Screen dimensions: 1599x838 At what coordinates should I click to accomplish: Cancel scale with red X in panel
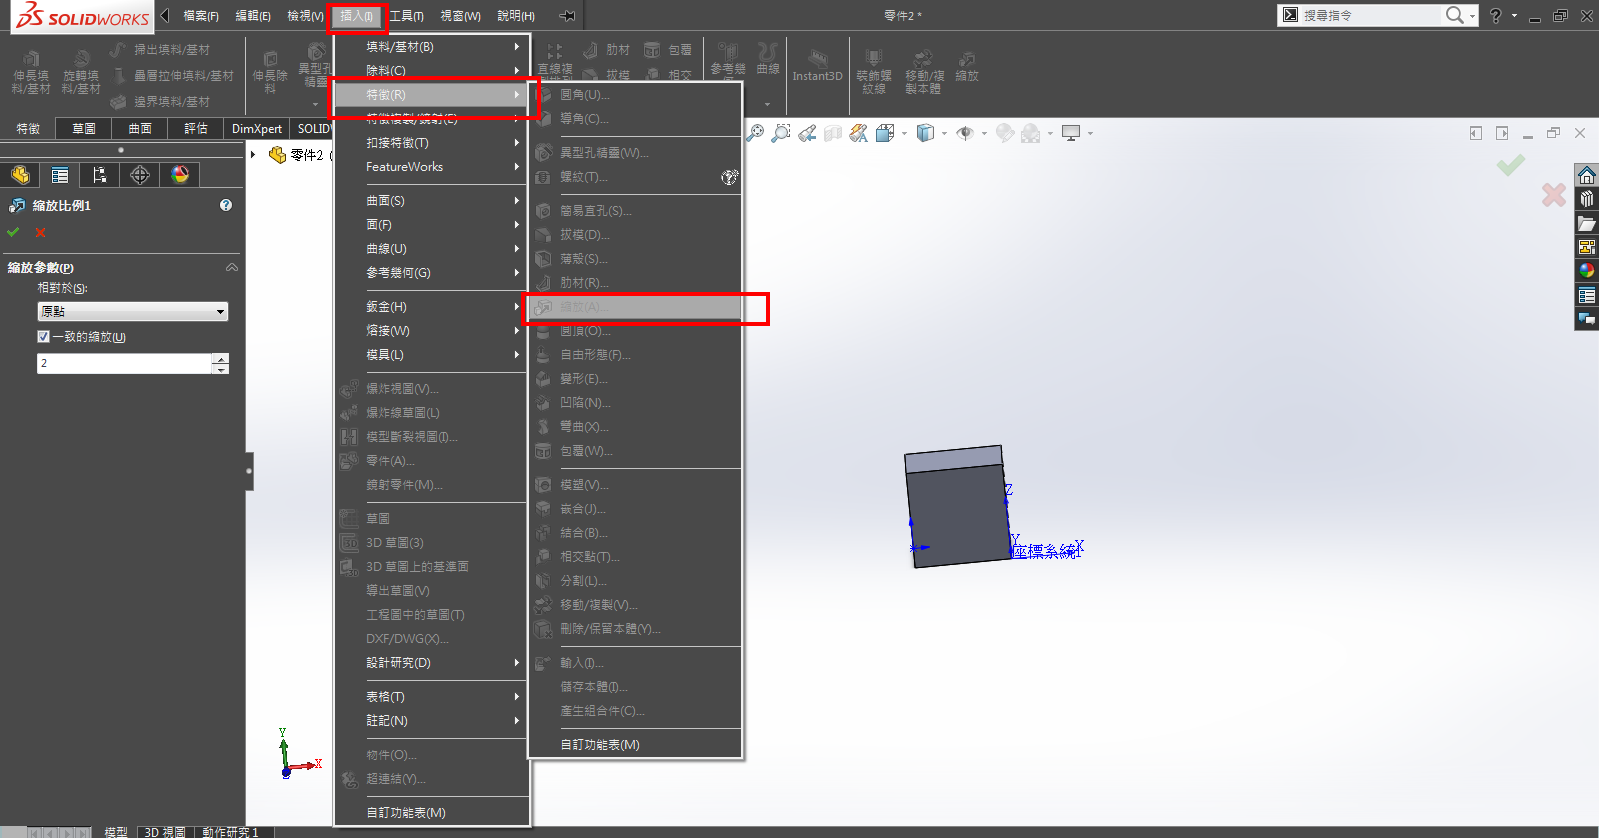[x=41, y=232]
